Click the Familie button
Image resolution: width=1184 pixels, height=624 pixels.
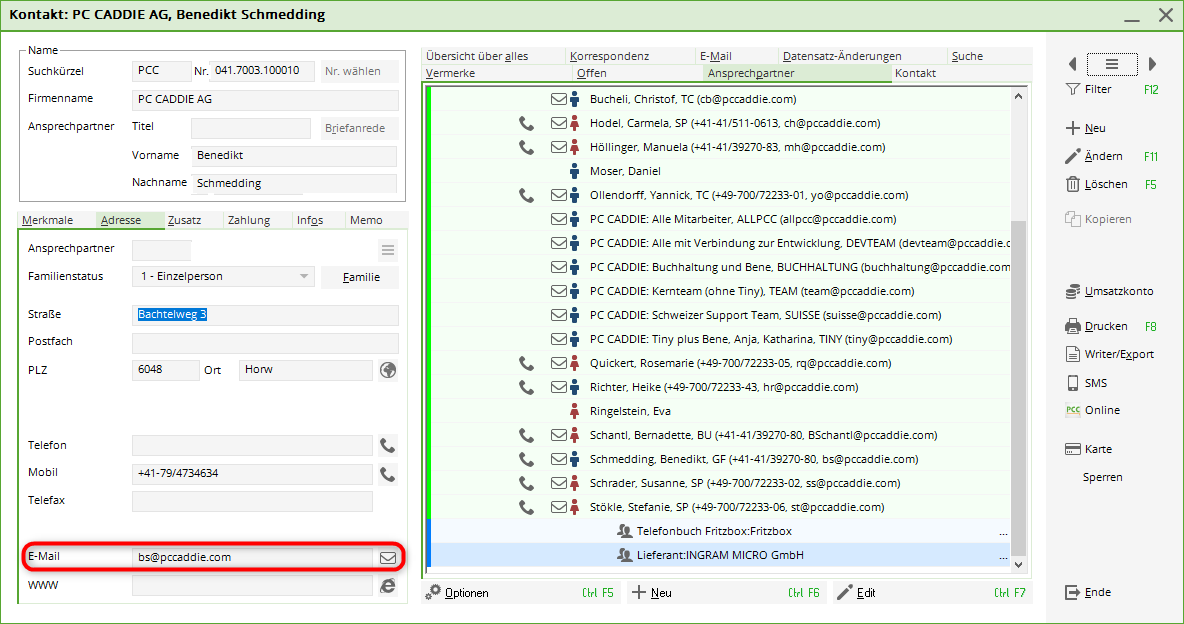pos(360,277)
